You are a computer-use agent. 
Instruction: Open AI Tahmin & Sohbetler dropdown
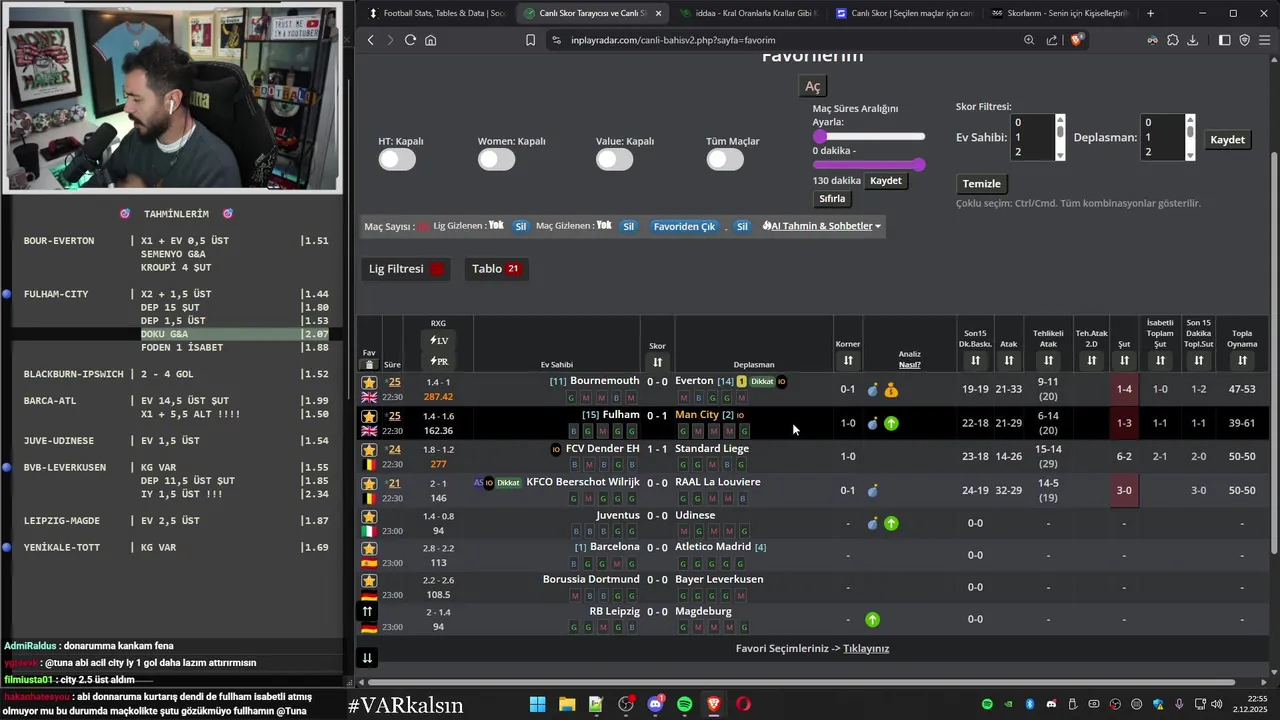tap(821, 226)
